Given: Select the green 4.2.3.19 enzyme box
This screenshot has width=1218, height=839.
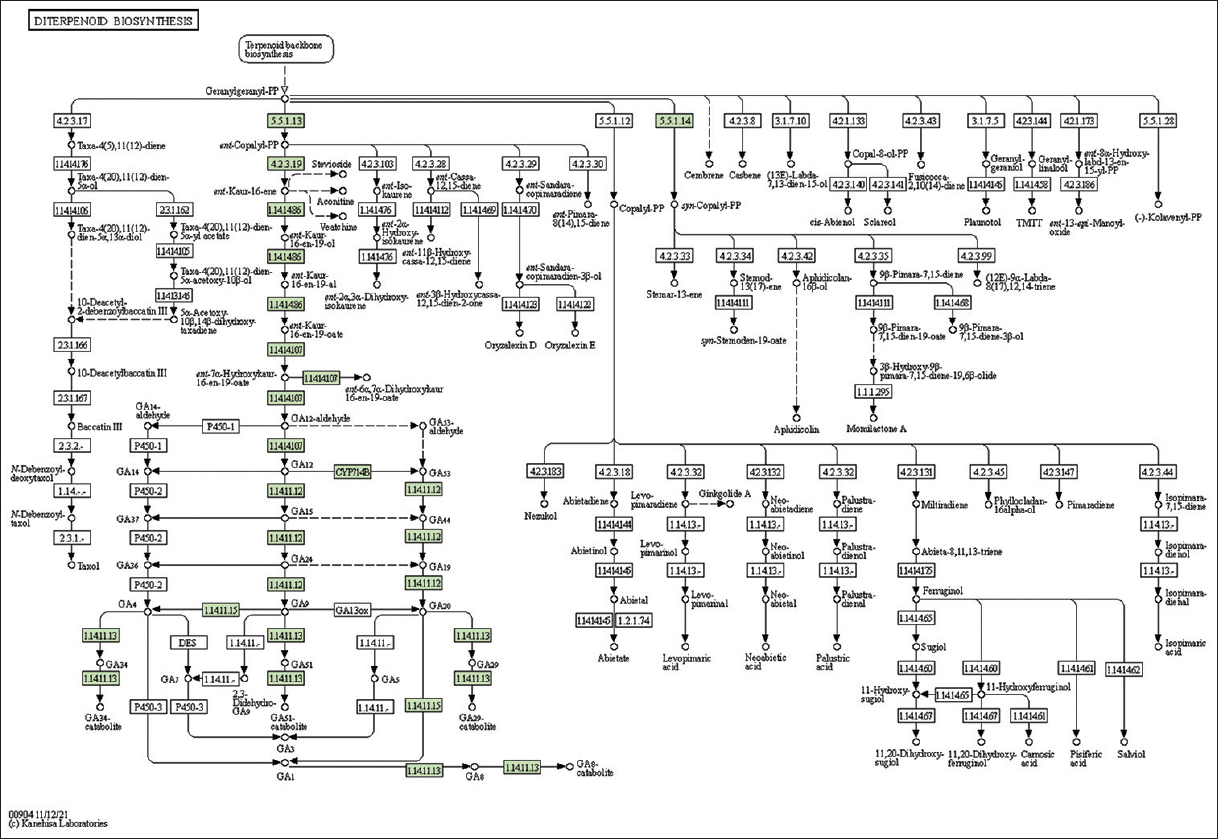Looking at the screenshot, I should pyautogui.click(x=285, y=164).
